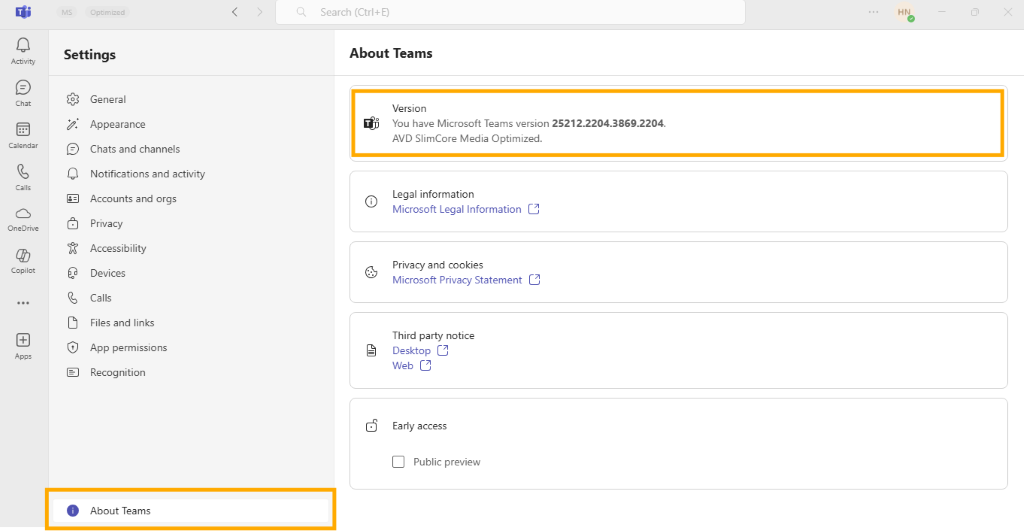
Task: Click the Early access icon
Action: 371,426
